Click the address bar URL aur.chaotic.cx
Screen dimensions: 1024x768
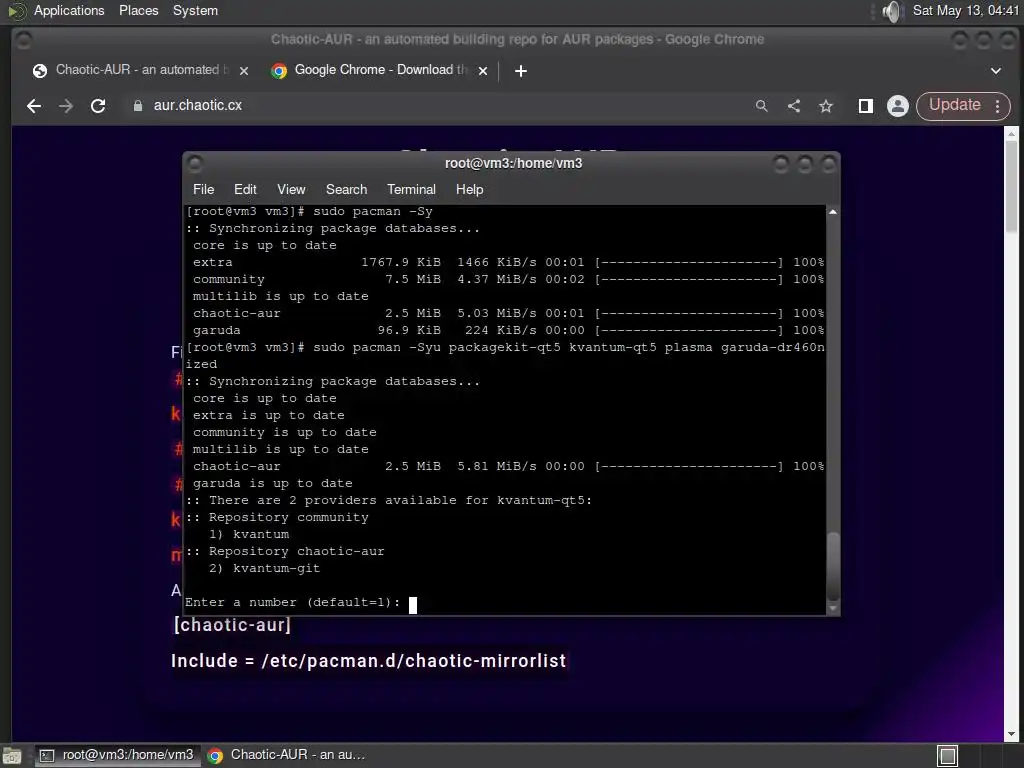(198, 105)
